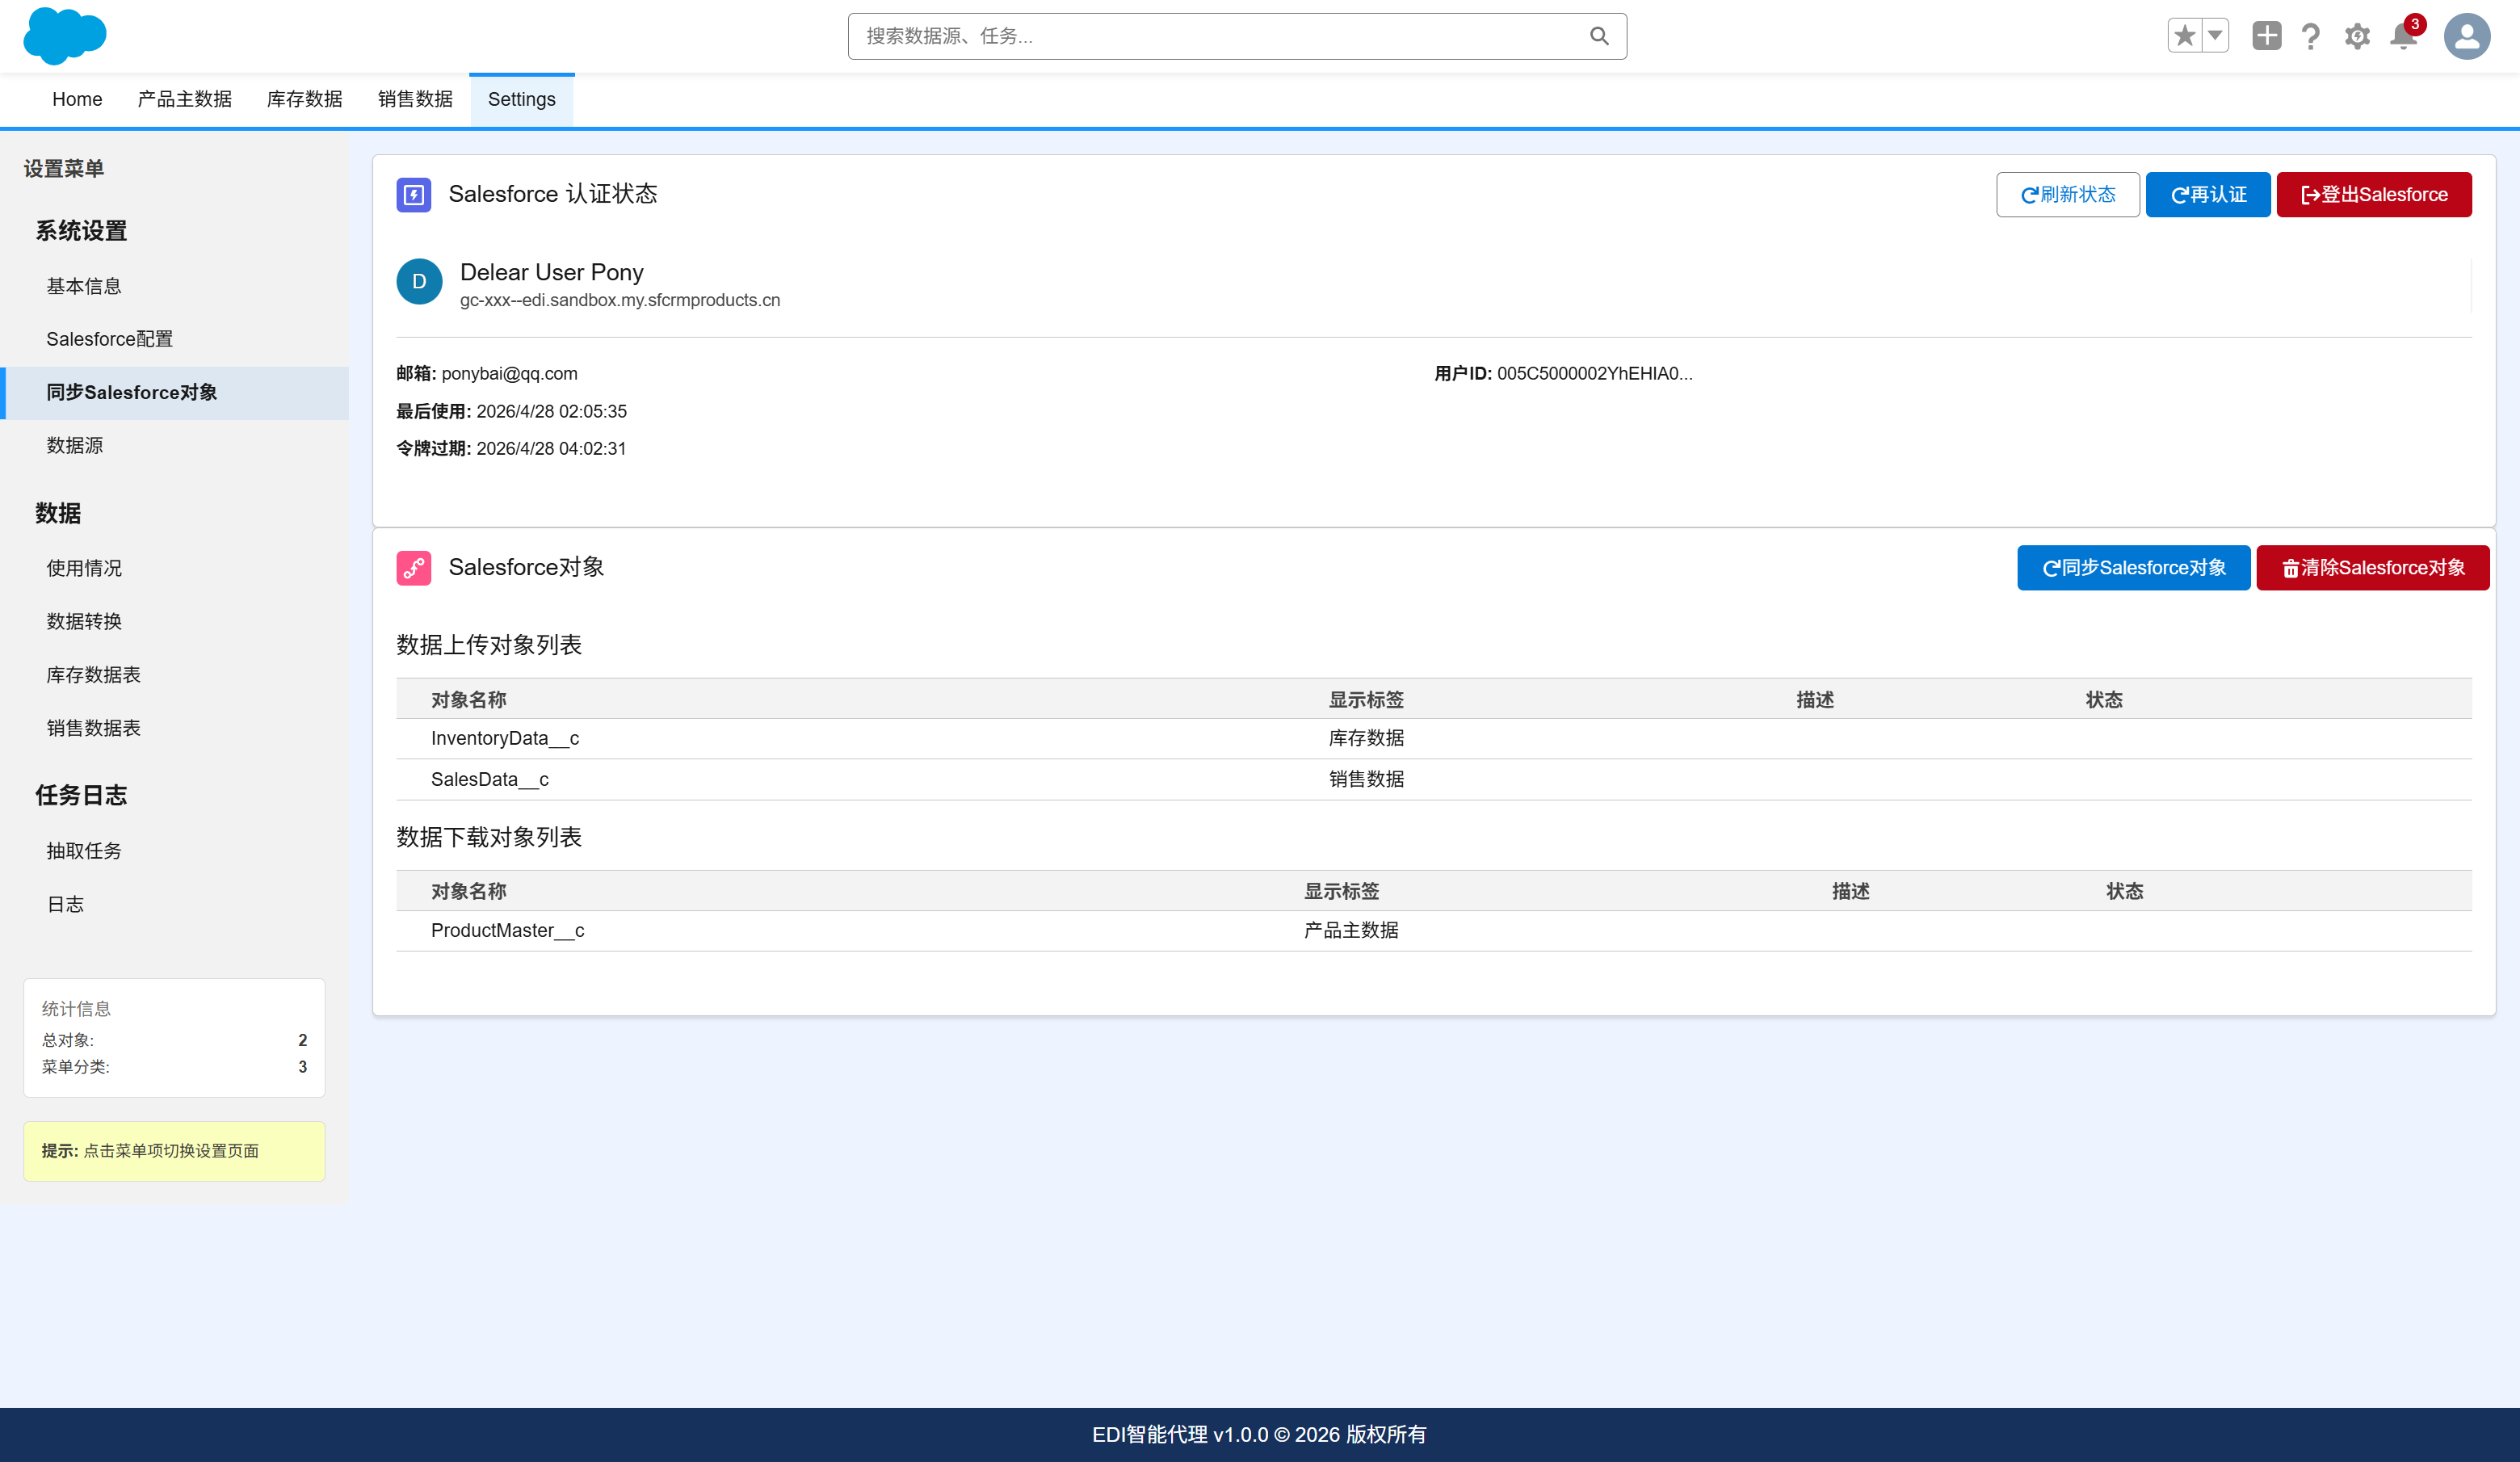The image size is (2520, 1462).
Task: Open the settings gear icon
Action: click(x=2357, y=36)
